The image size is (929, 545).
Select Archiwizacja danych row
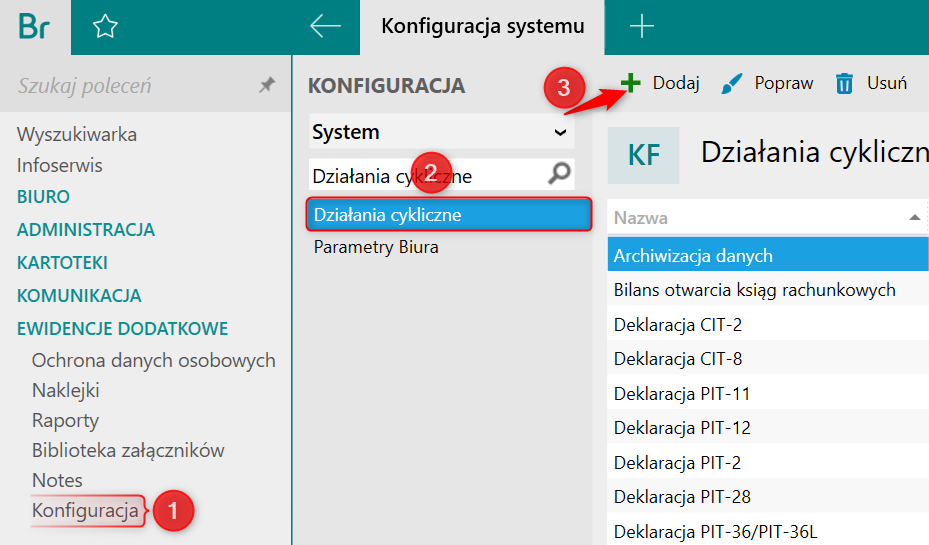(x=768, y=255)
